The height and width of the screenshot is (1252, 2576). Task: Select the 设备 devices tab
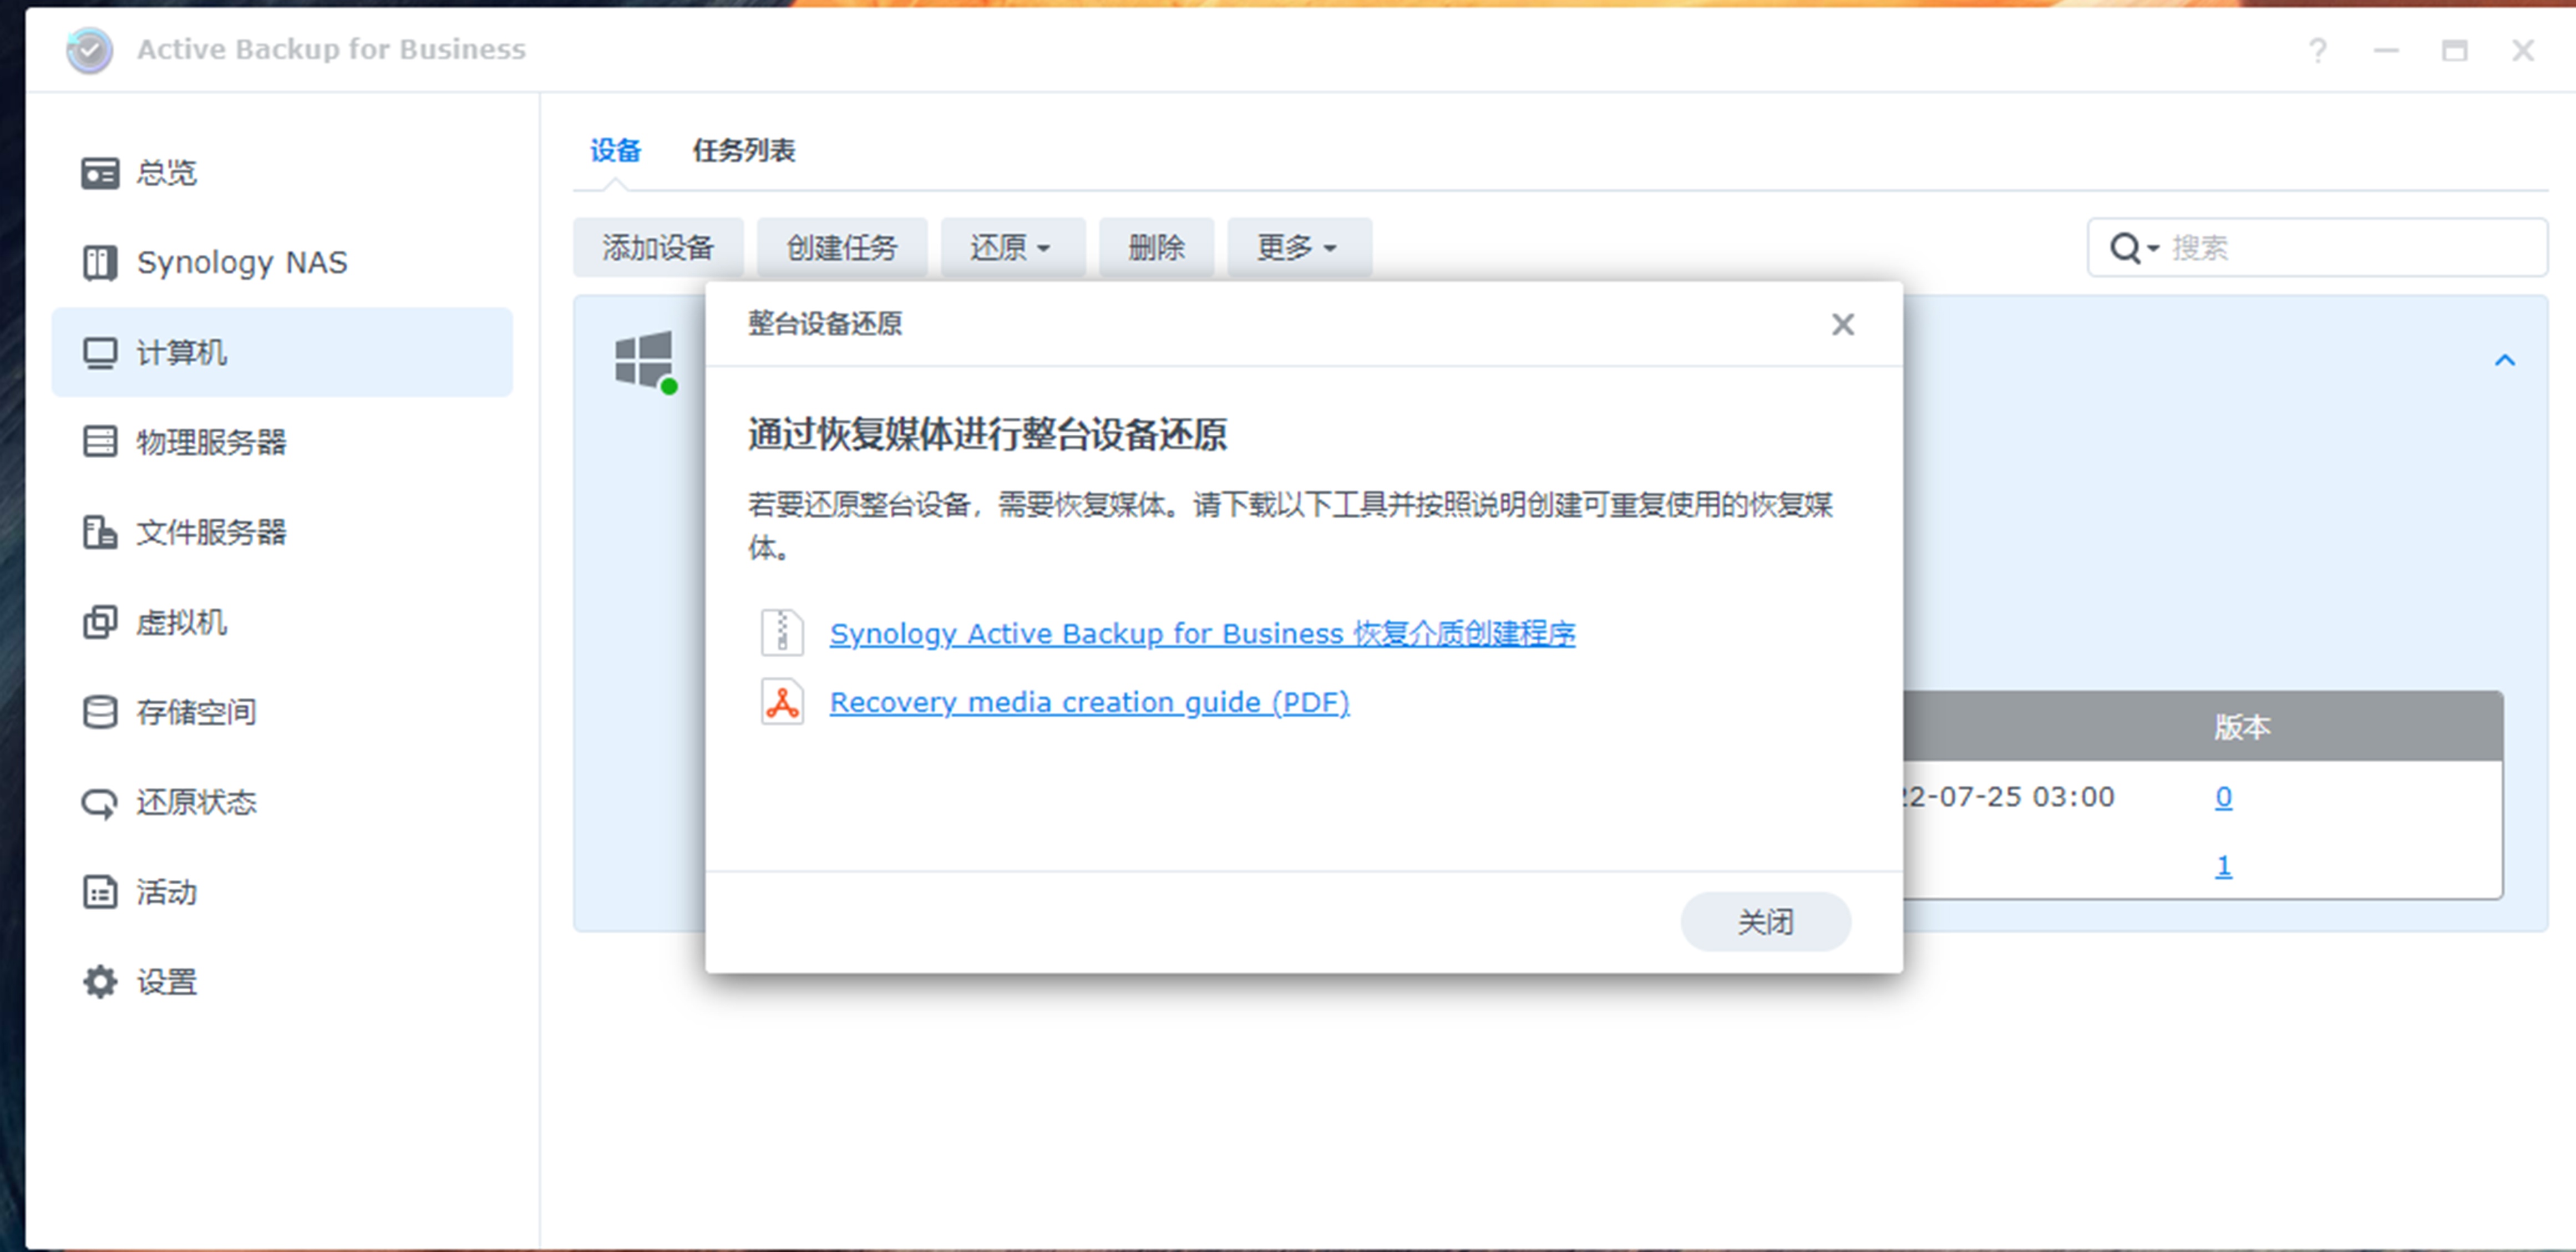[x=616, y=150]
